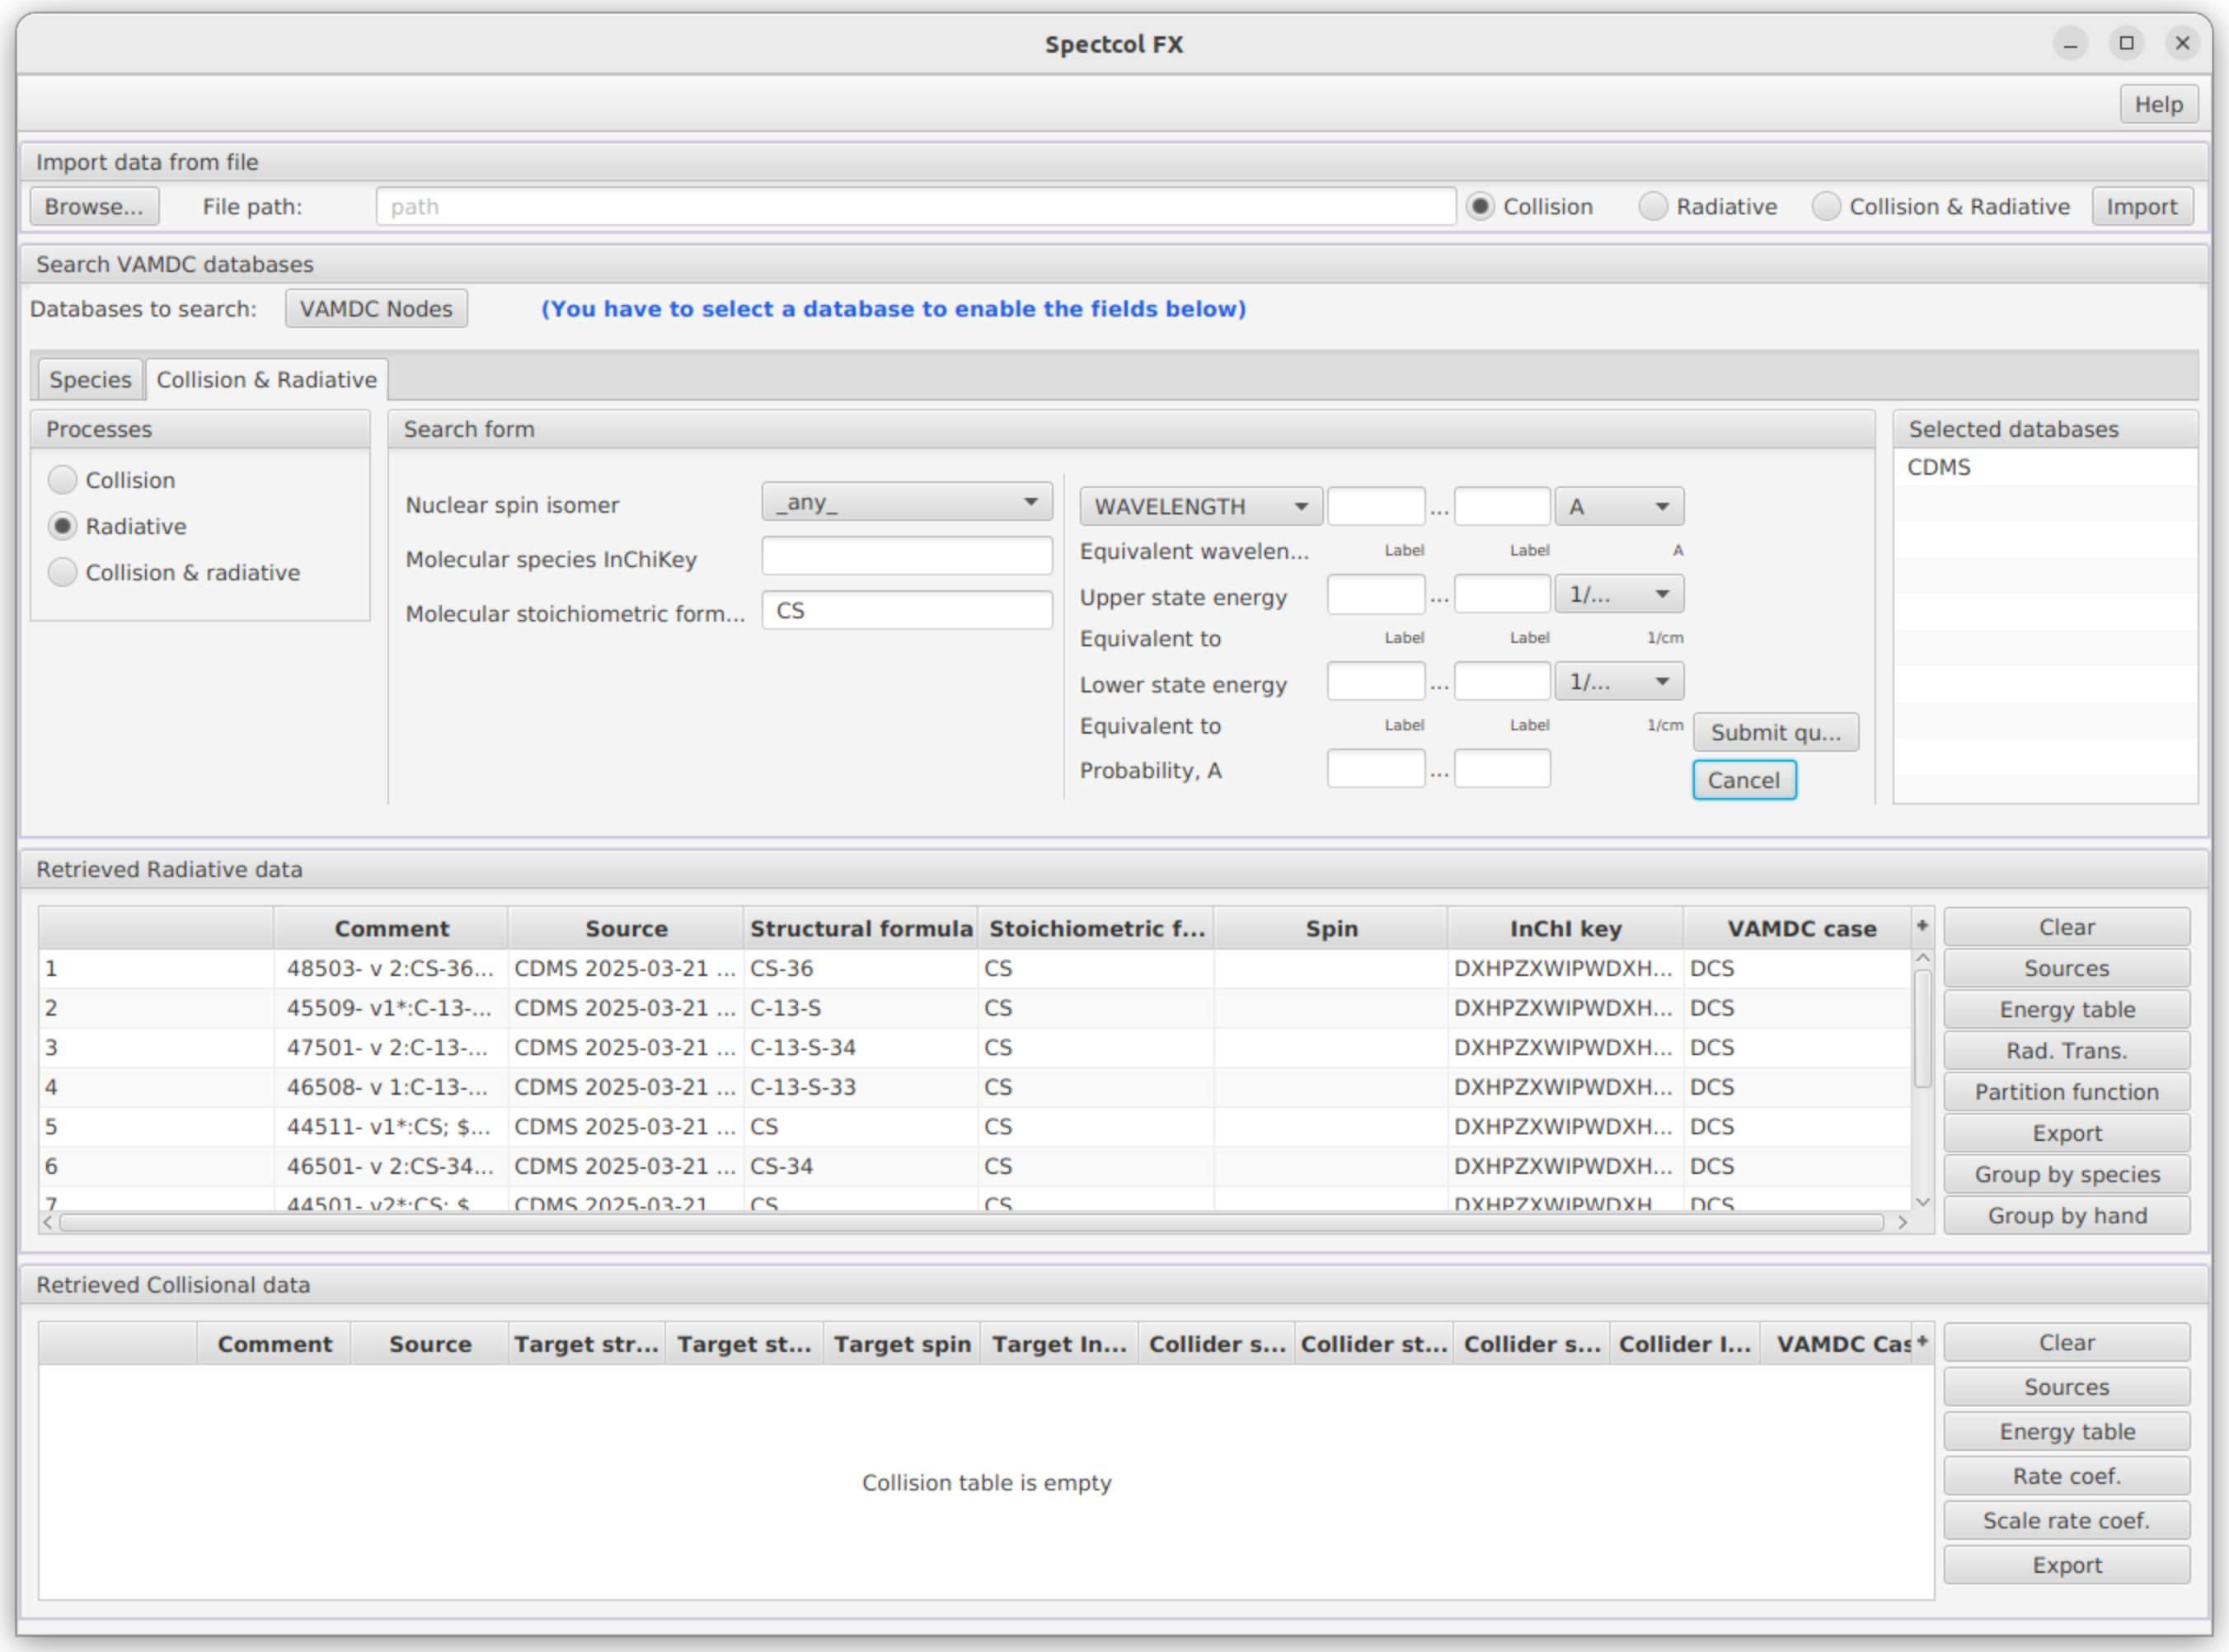2229x1652 pixels.
Task: Click the radiative table horizontal scrollbar
Action: (971, 1222)
